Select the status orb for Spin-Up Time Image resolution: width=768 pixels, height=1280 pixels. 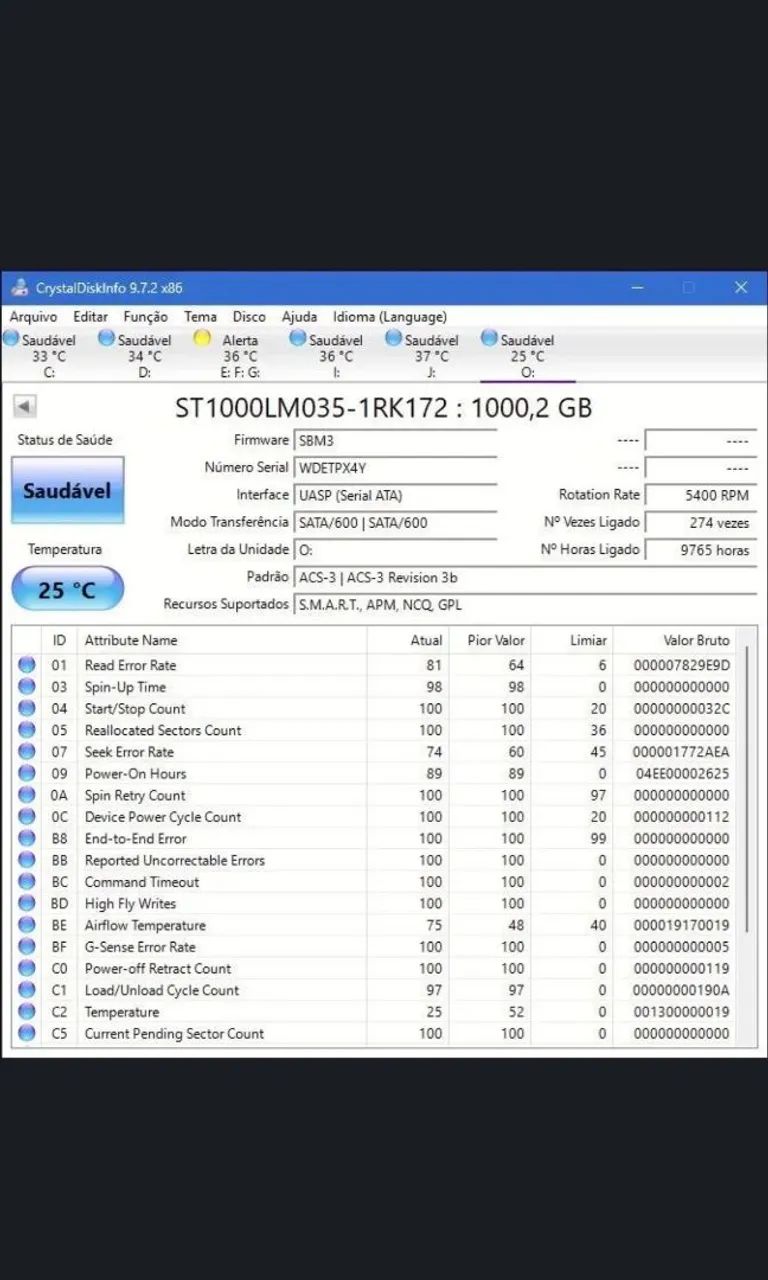(27, 687)
